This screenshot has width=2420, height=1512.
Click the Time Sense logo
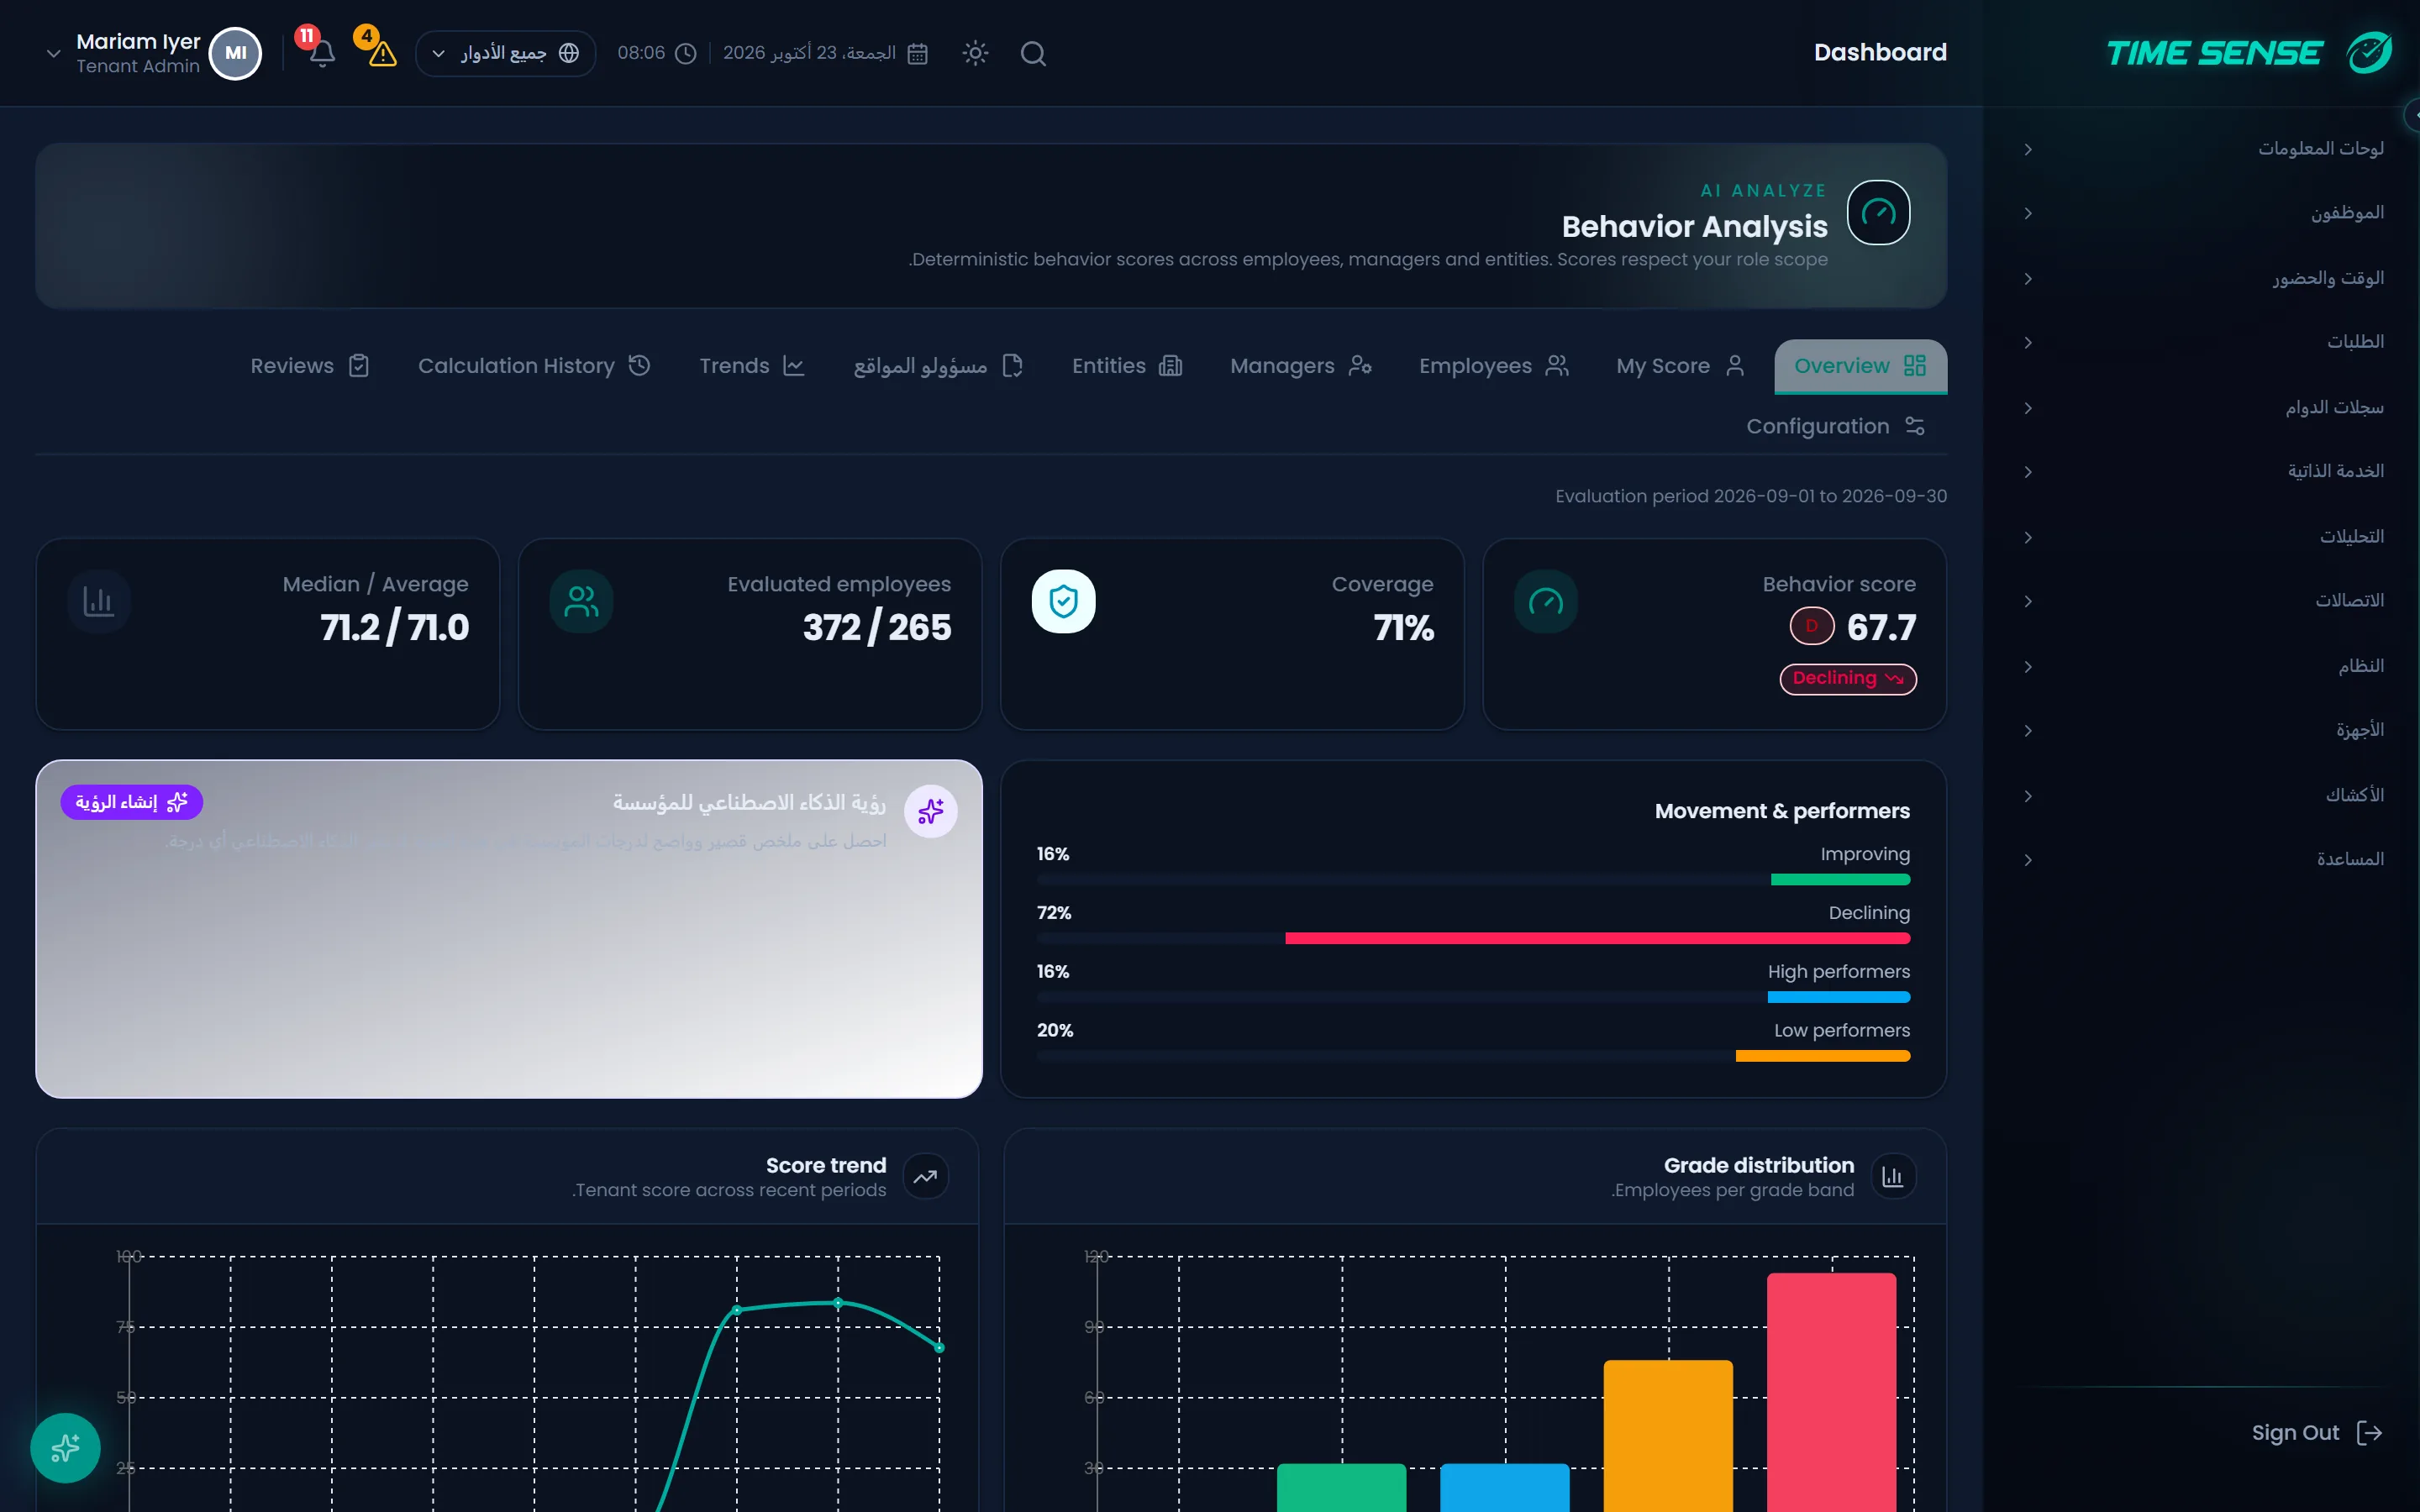tap(2249, 52)
